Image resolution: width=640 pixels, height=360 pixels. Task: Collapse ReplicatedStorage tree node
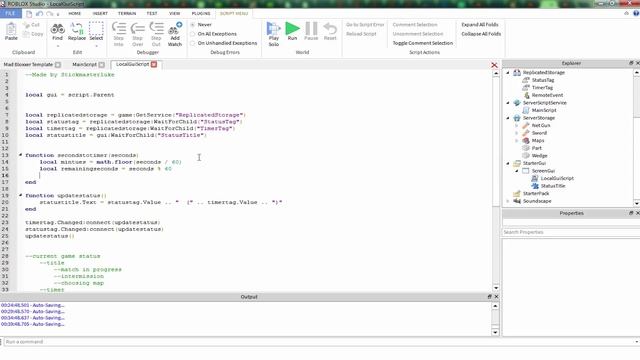click(508, 73)
